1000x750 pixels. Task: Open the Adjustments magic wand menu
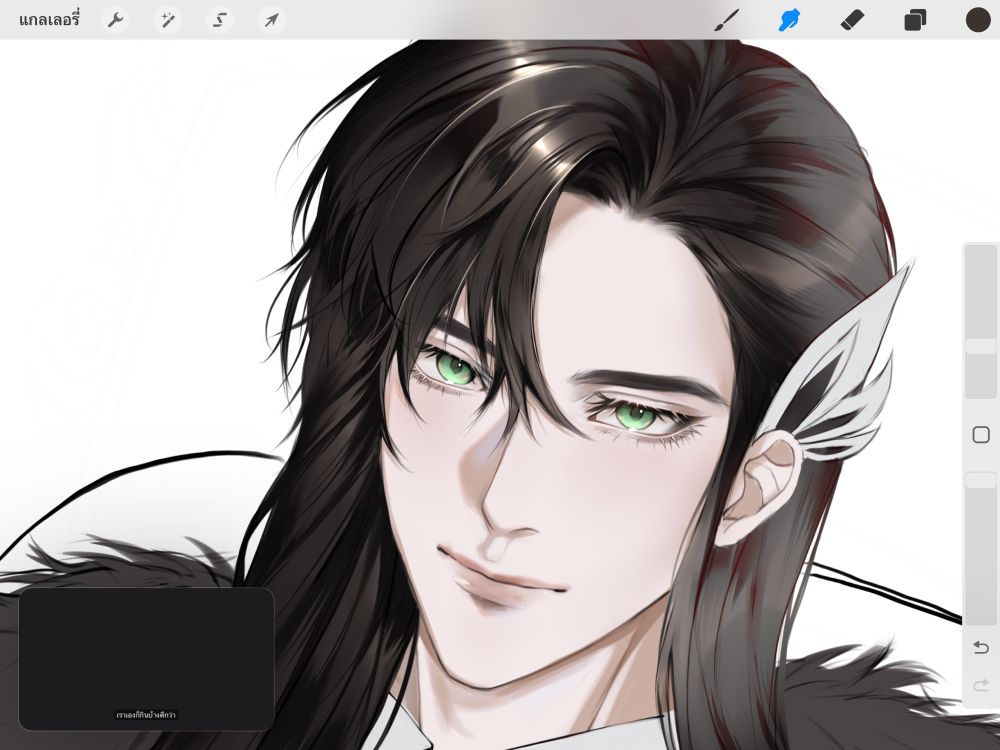[x=167, y=20]
